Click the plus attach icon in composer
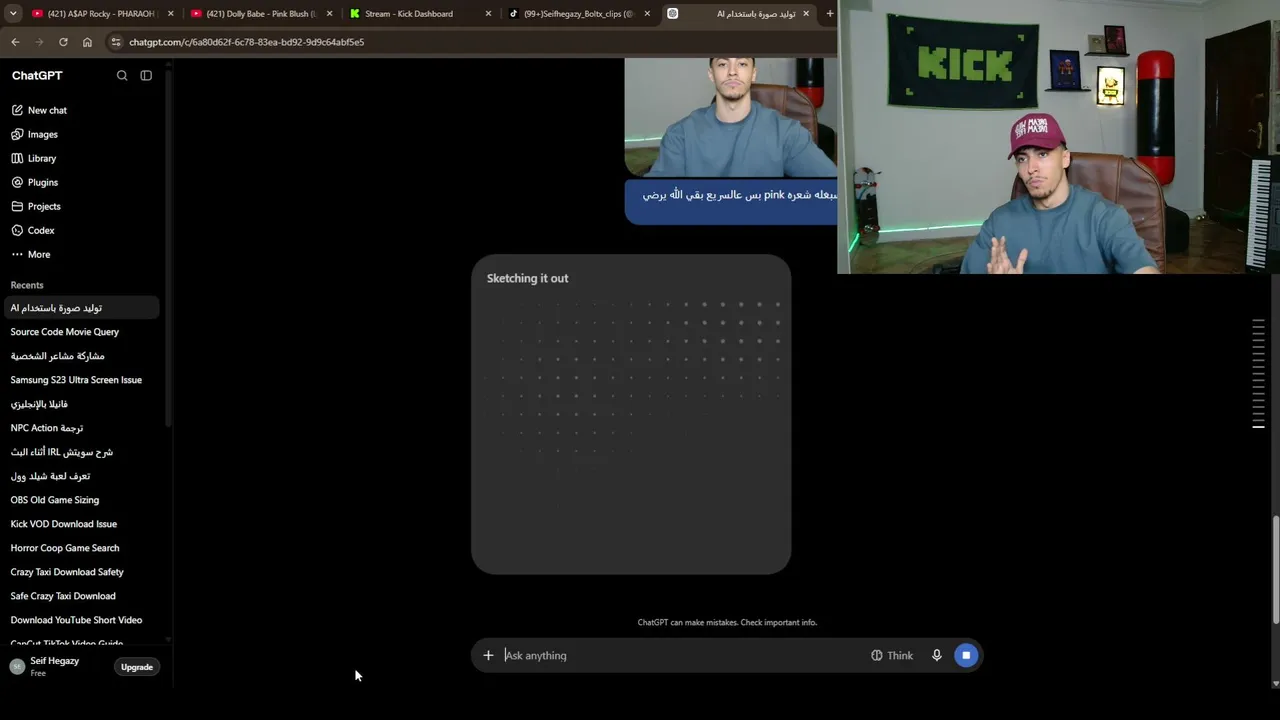The width and height of the screenshot is (1280, 720). [488, 656]
